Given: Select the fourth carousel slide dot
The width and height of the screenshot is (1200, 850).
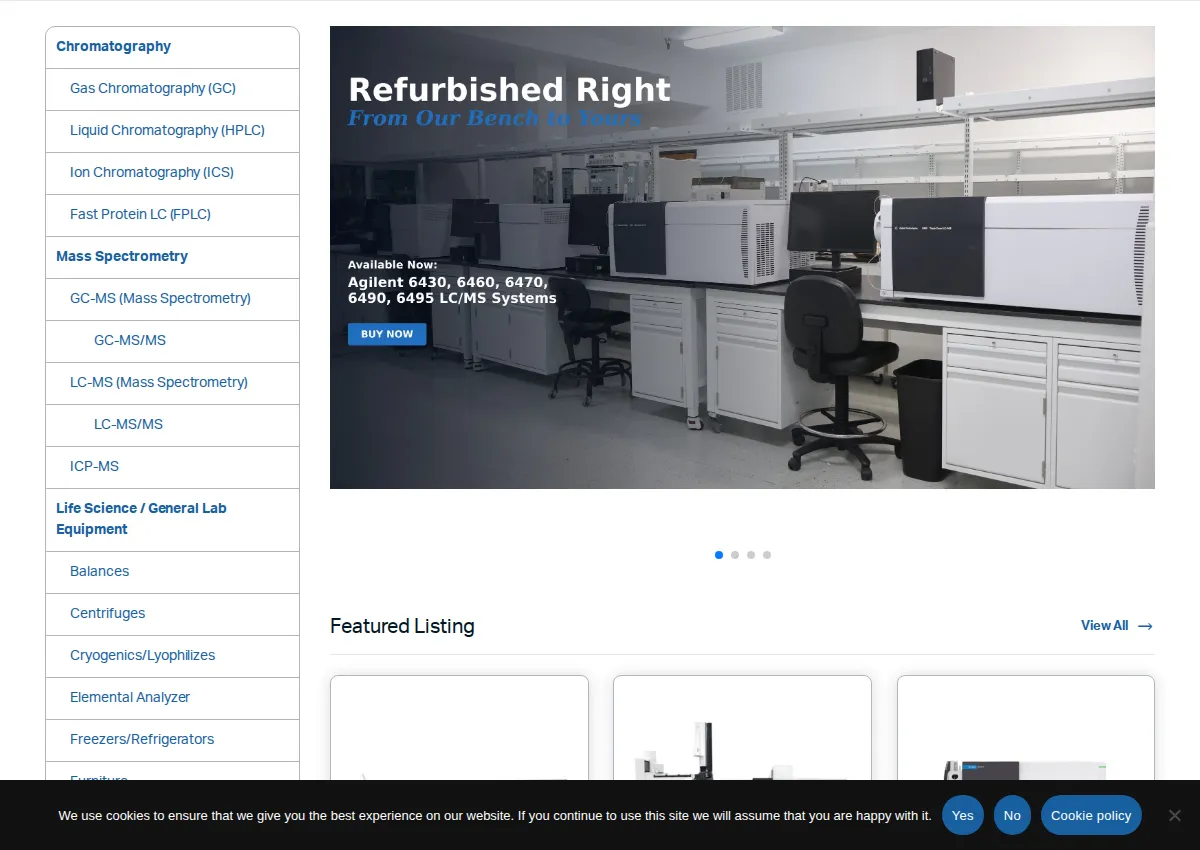Looking at the screenshot, I should (x=767, y=555).
